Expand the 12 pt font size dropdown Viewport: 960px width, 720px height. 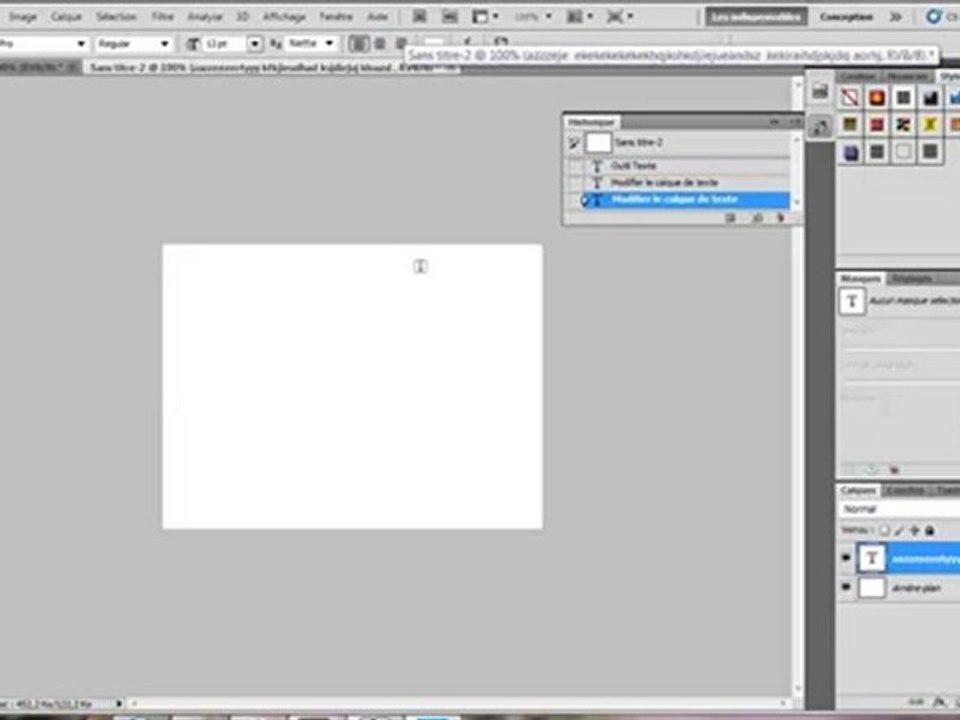click(255, 43)
